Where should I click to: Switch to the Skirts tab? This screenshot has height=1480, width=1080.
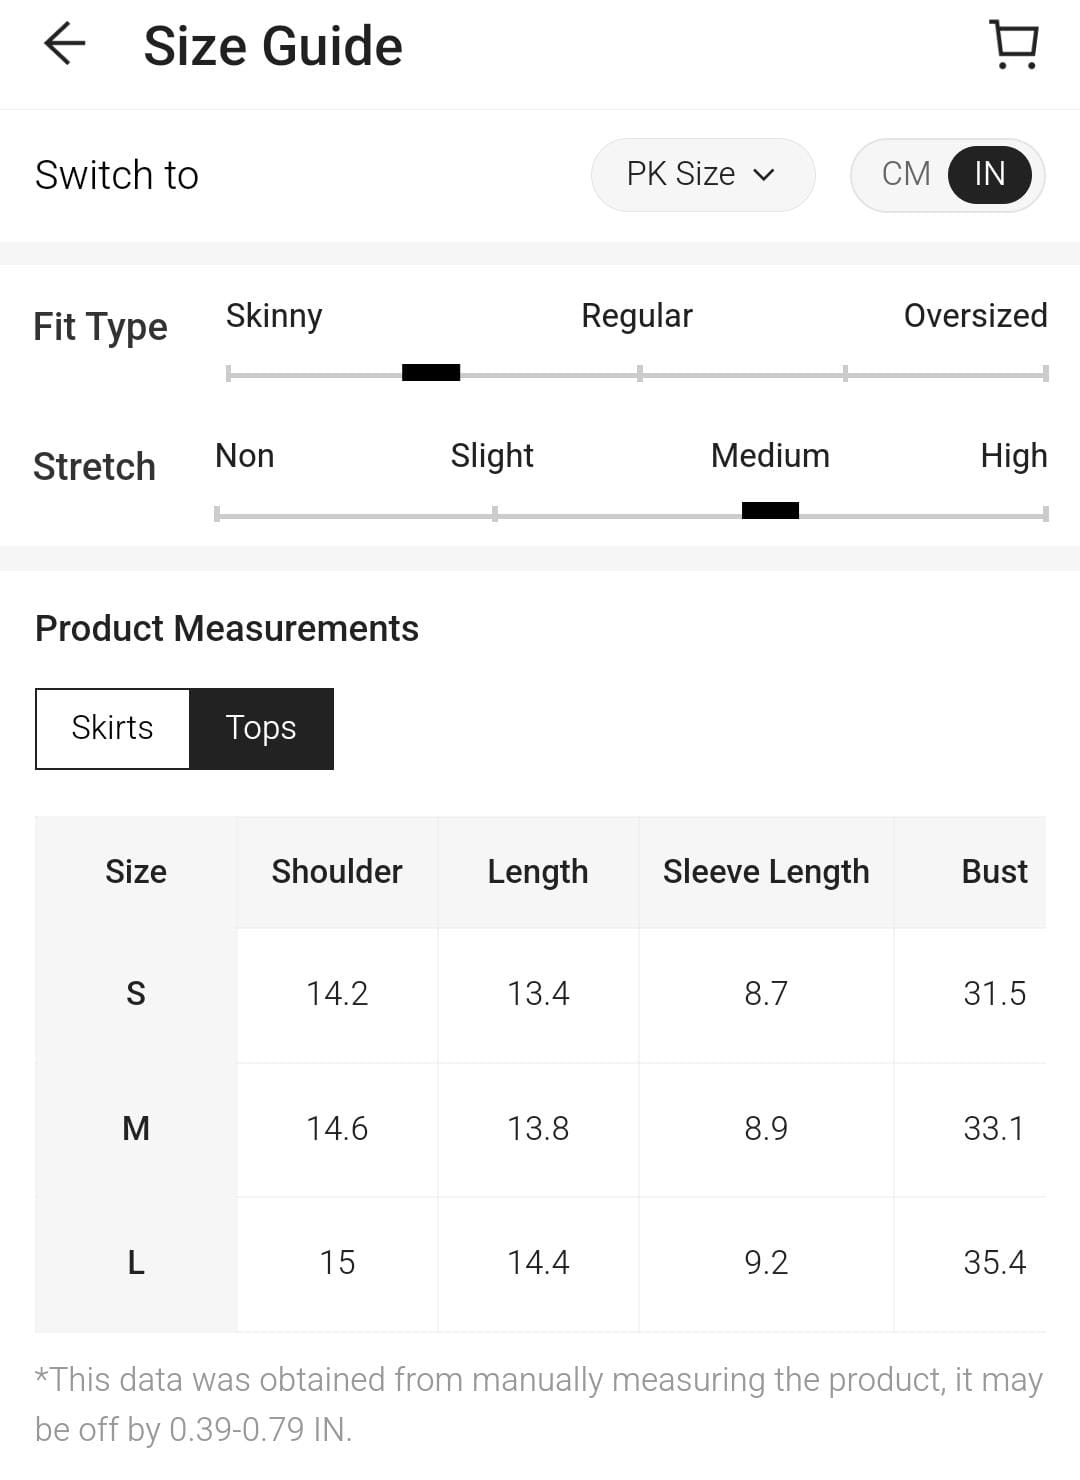click(112, 728)
